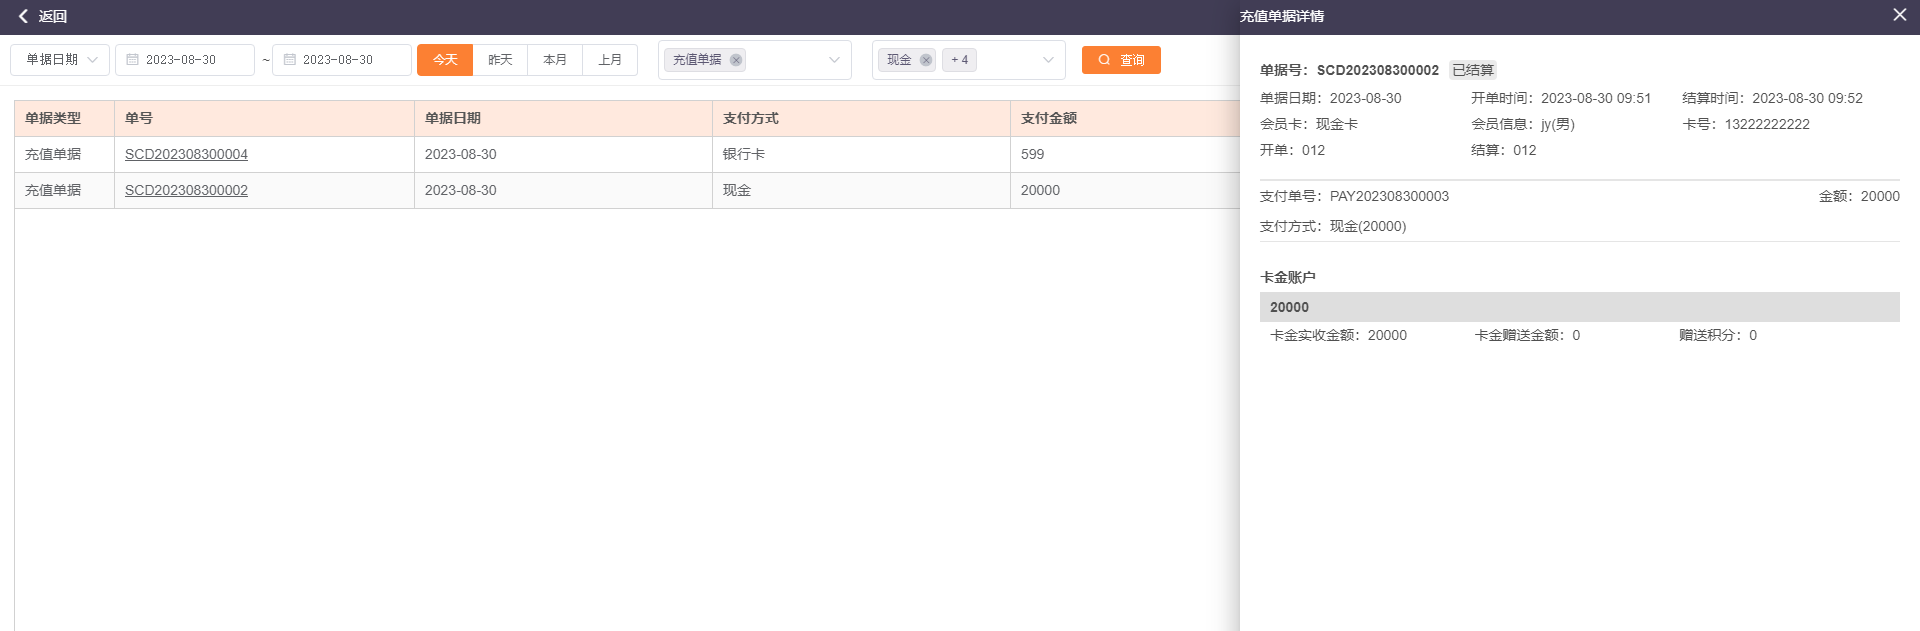The width and height of the screenshot is (1920, 631).
Task: Expand the payment method selector arrow
Action: (x=1048, y=60)
